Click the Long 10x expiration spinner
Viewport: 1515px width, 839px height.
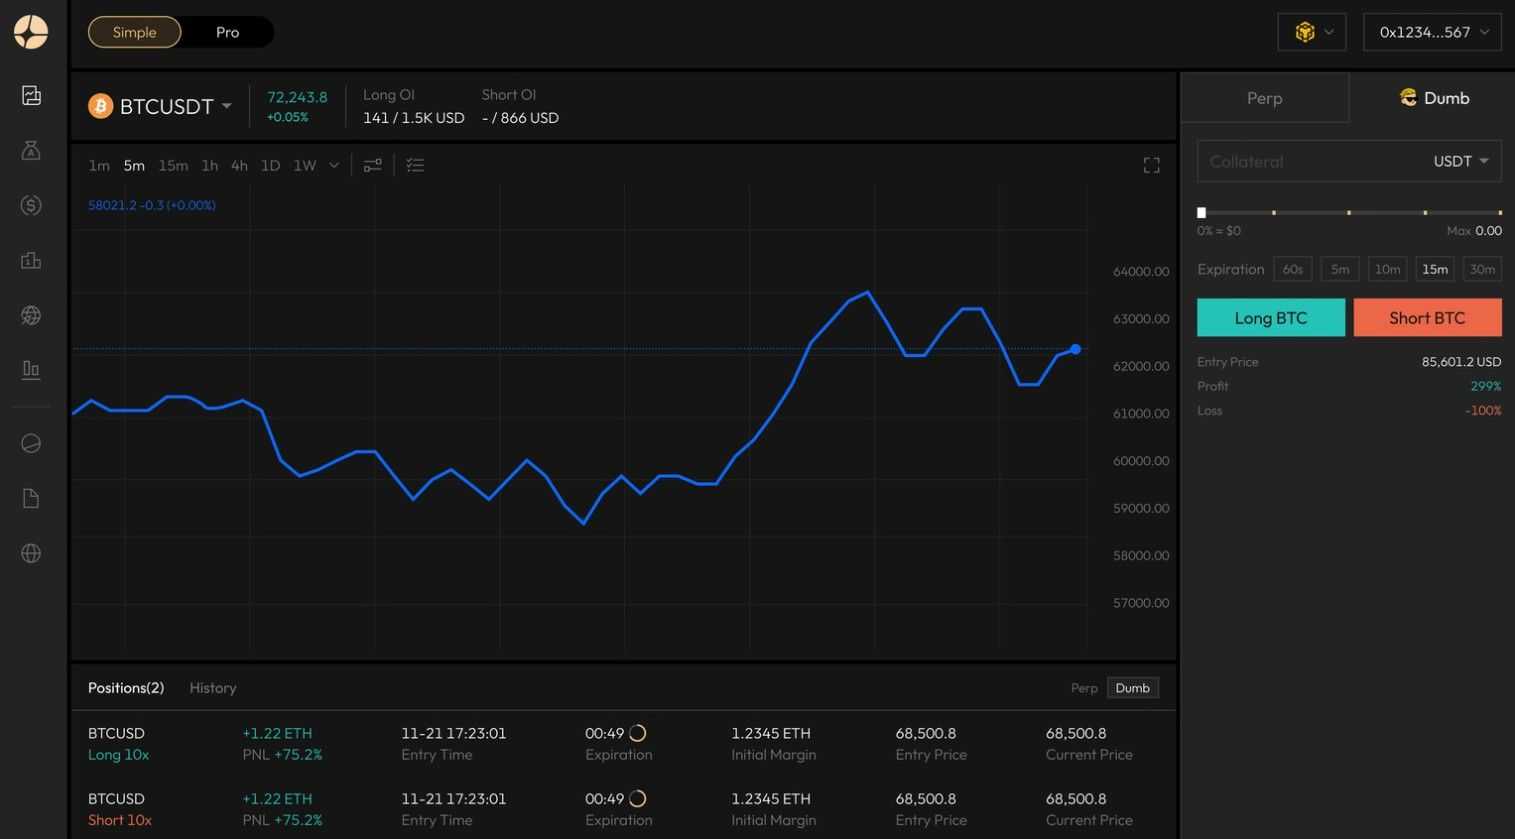[637, 733]
